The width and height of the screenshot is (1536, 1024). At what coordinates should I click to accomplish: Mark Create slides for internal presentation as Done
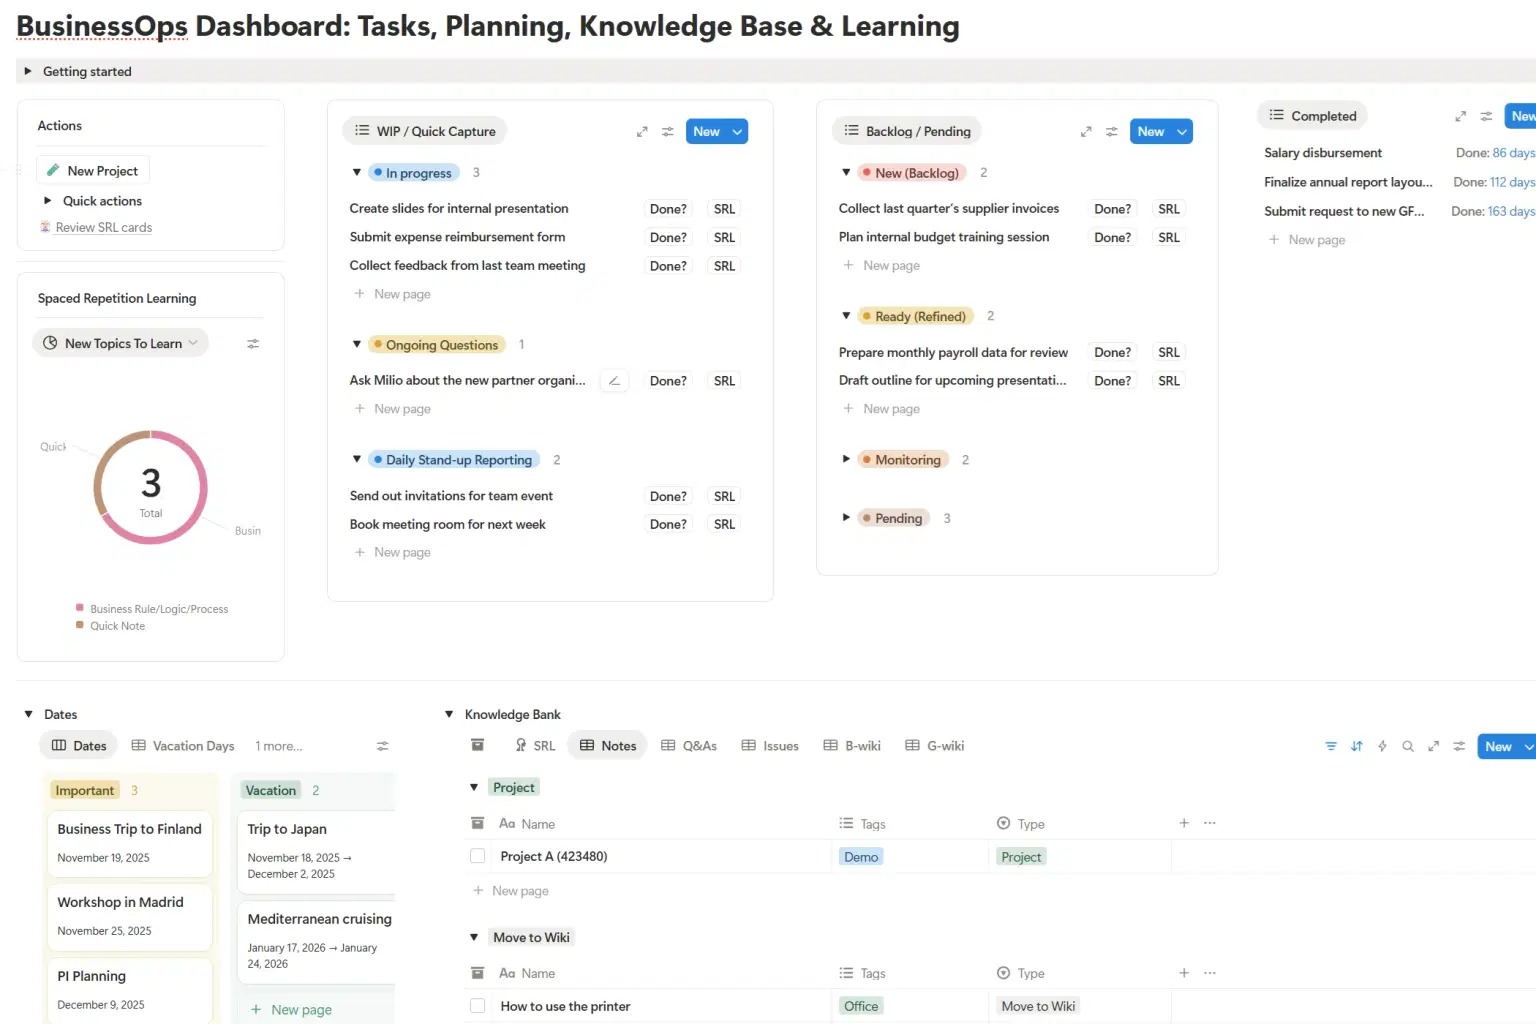point(668,209)
